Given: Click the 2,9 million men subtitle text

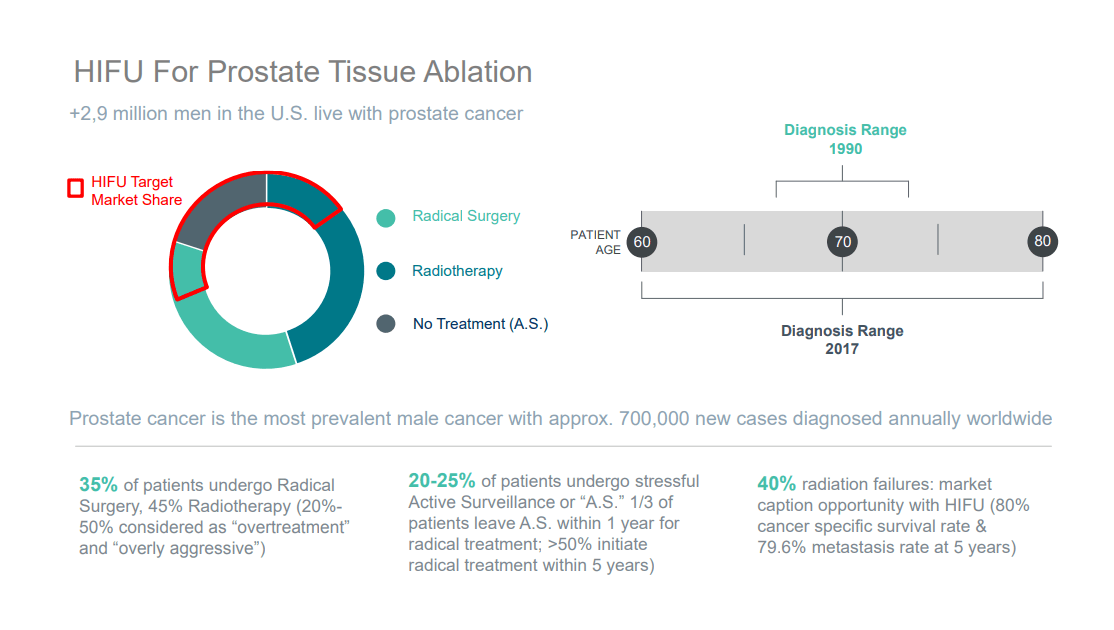Looking at the screenshot, I should click(296, 114).
